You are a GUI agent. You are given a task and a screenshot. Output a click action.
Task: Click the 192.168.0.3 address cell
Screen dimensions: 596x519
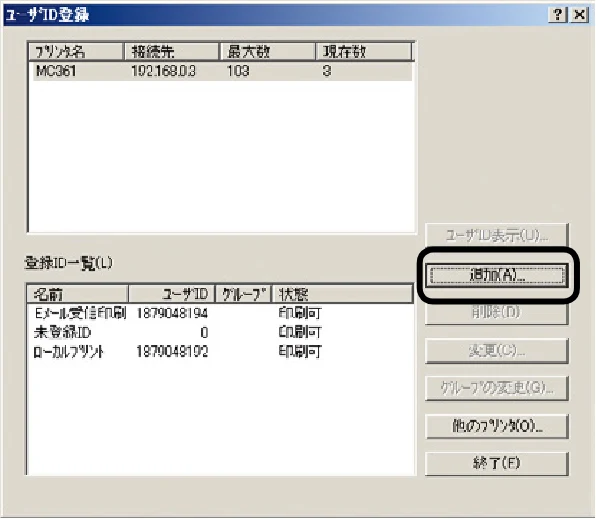click(163, 71)
